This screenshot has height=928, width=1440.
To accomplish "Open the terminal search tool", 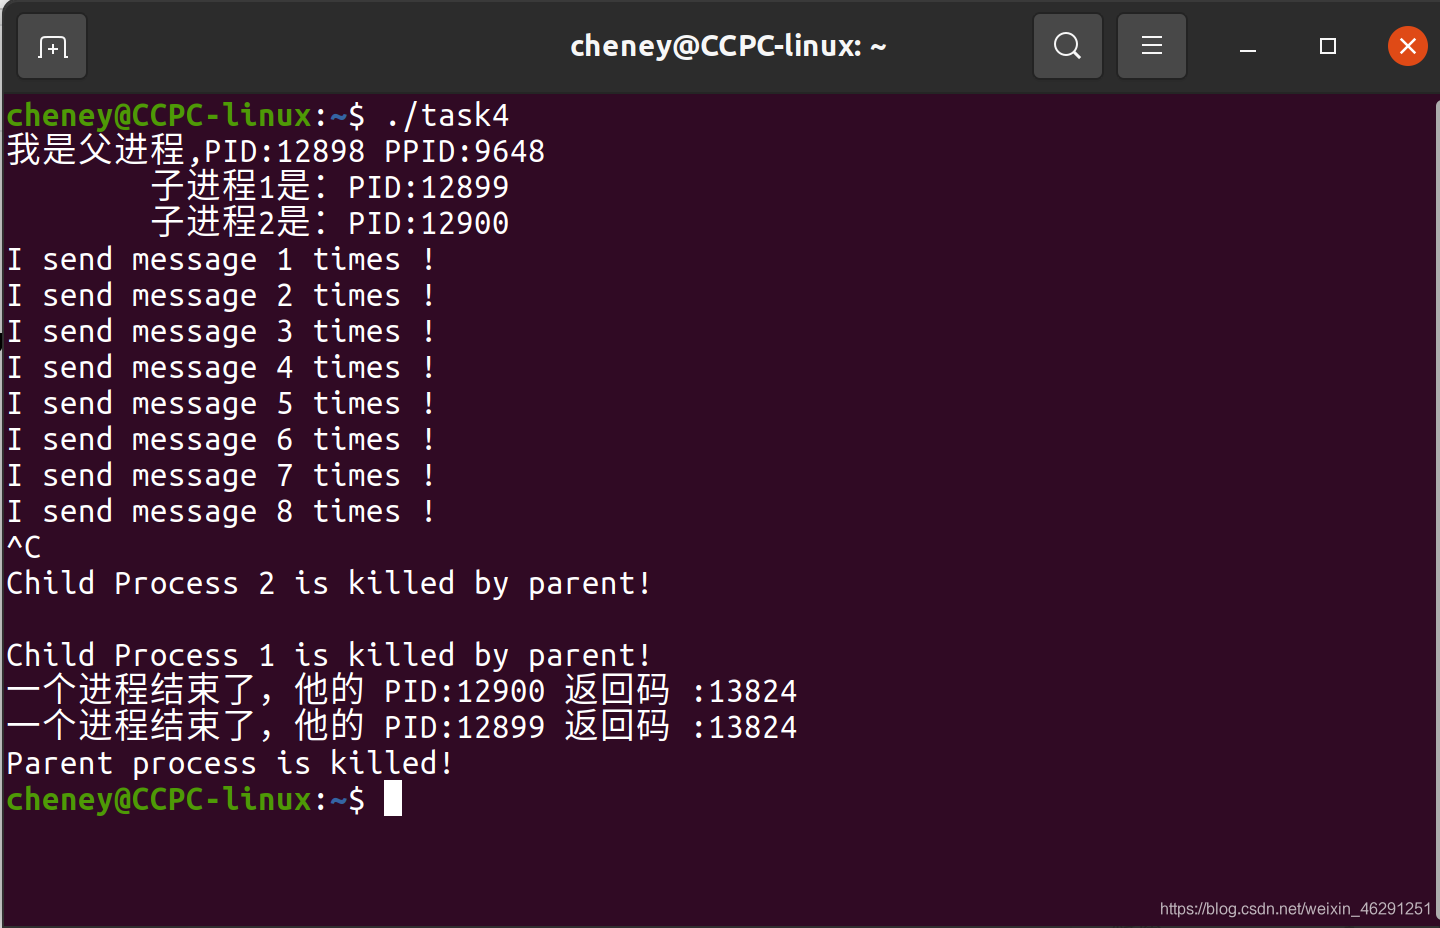I will (x=1067, y=46).
